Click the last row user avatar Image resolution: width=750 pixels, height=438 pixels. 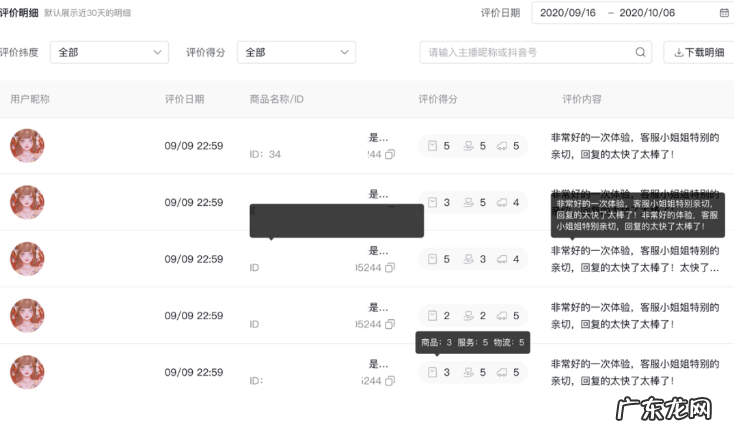click(x=27, y=372)
